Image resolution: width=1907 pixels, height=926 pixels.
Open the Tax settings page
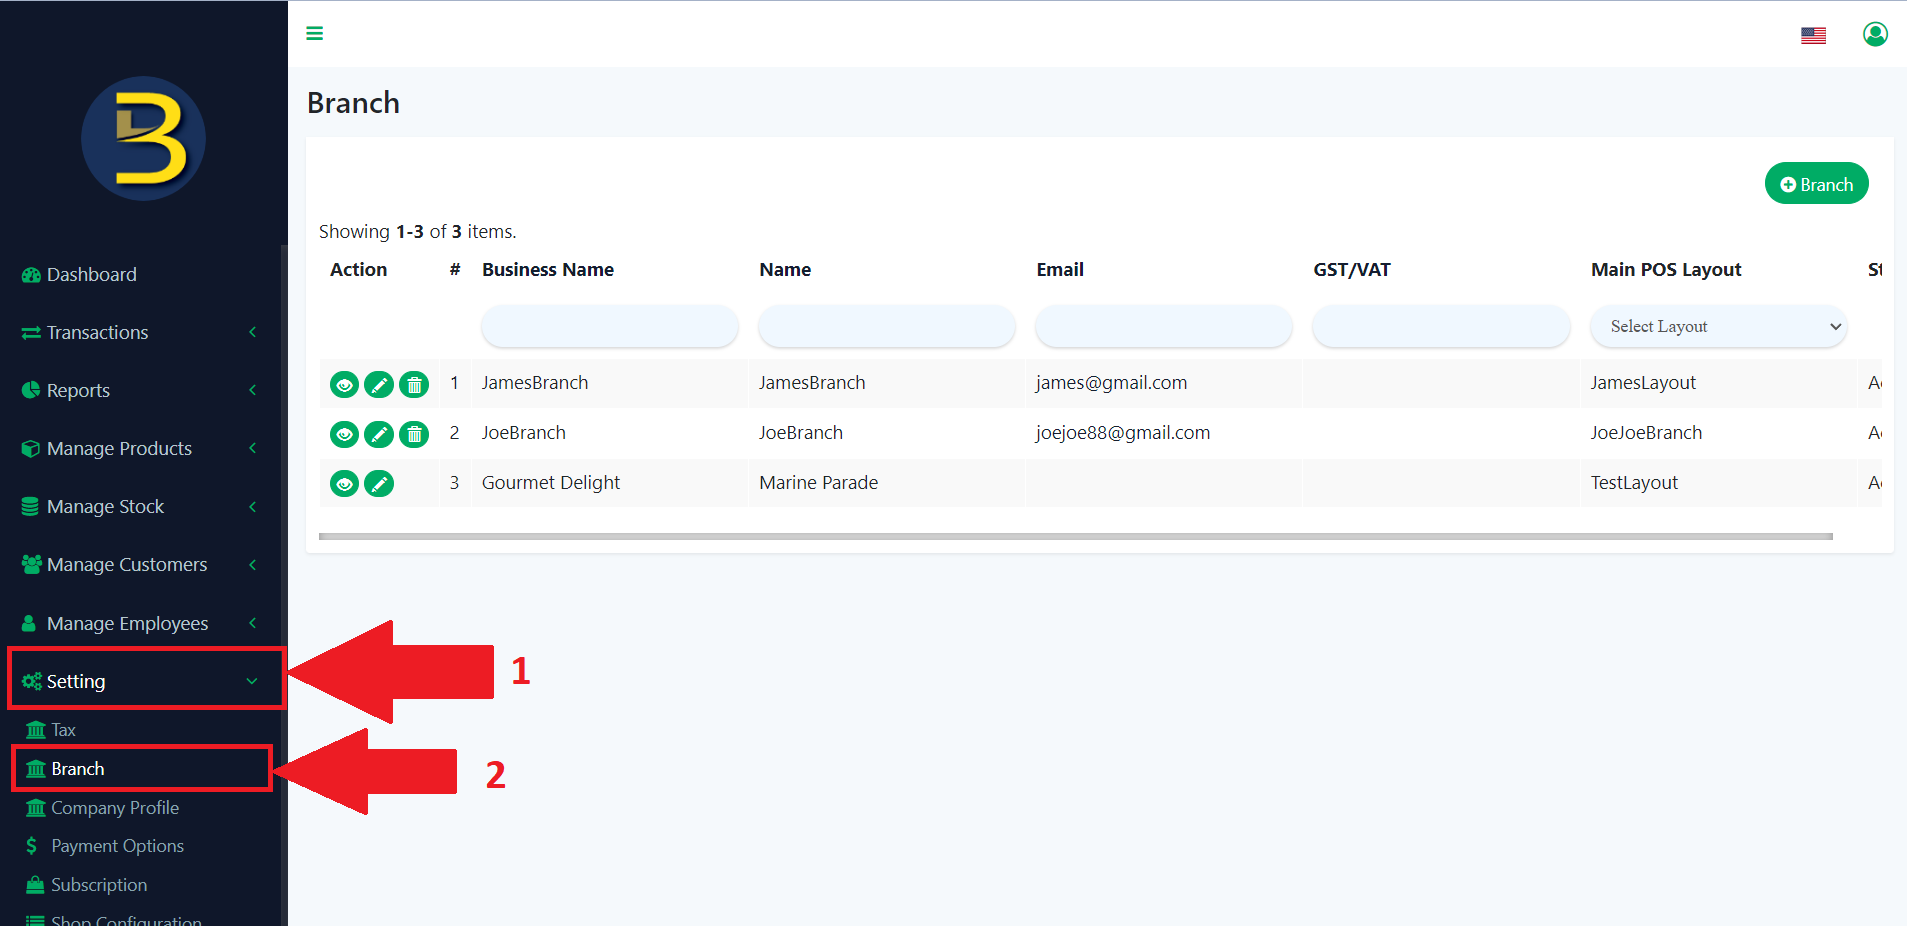pos(63,729)
